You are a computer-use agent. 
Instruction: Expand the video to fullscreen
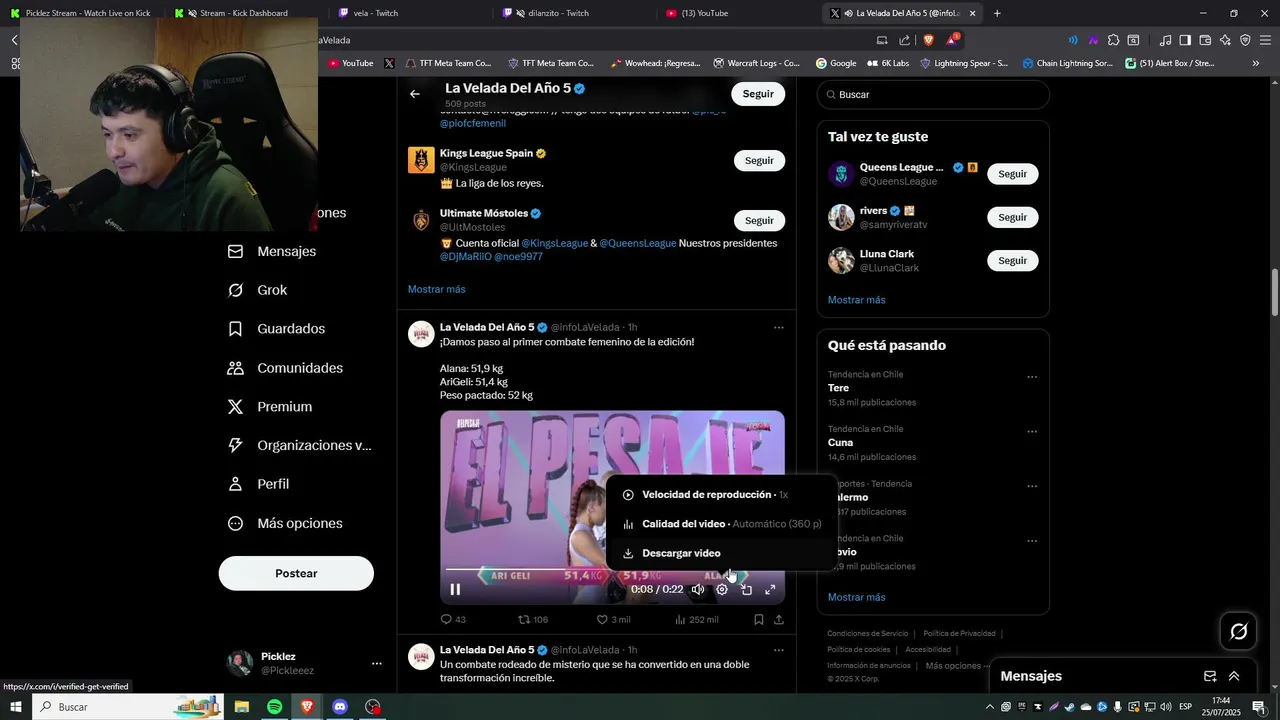[770, 590]
